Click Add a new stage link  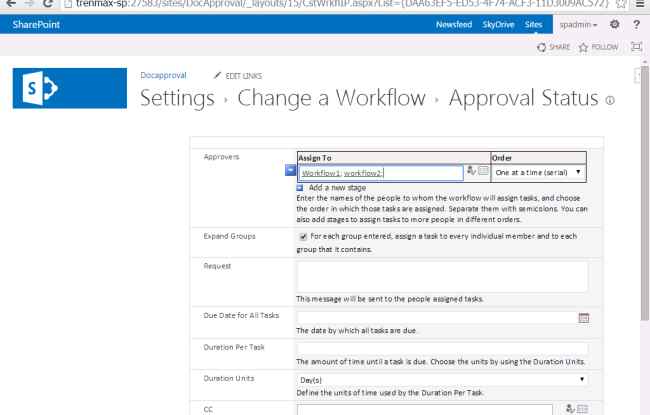pyautogui.click(x=337, y=188)
